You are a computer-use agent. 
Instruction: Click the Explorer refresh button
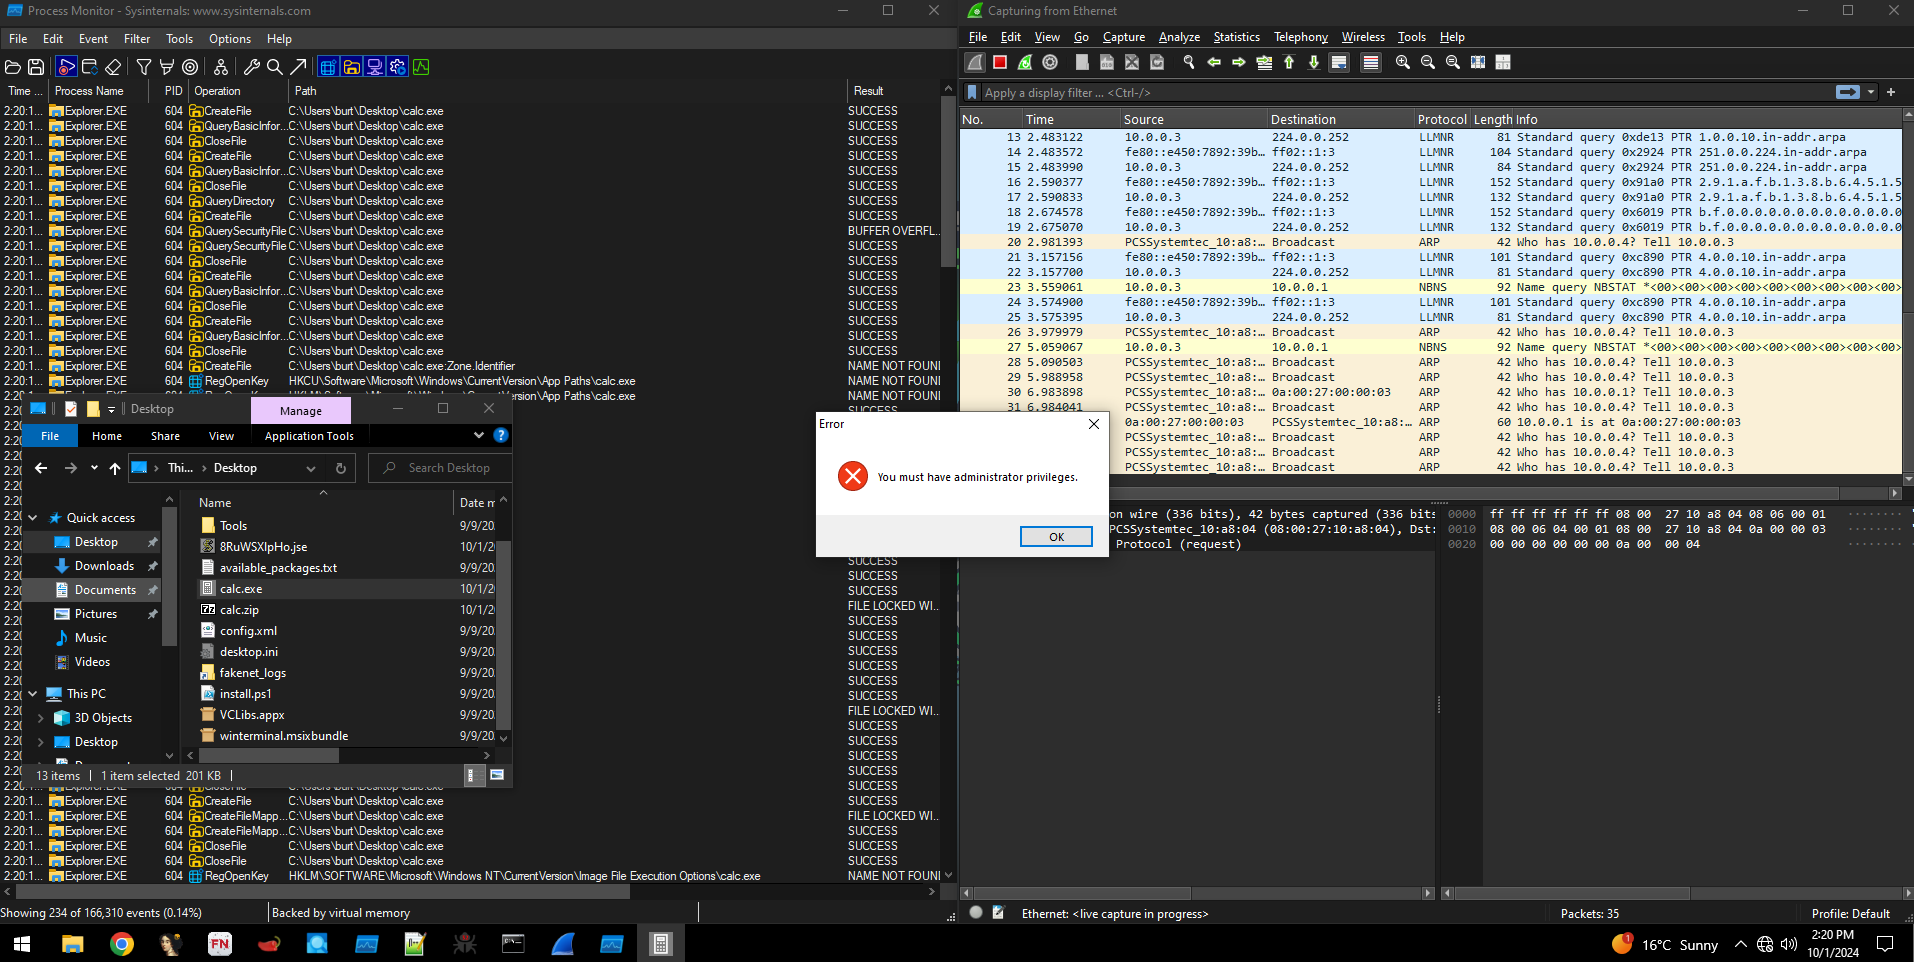(341, 468)
